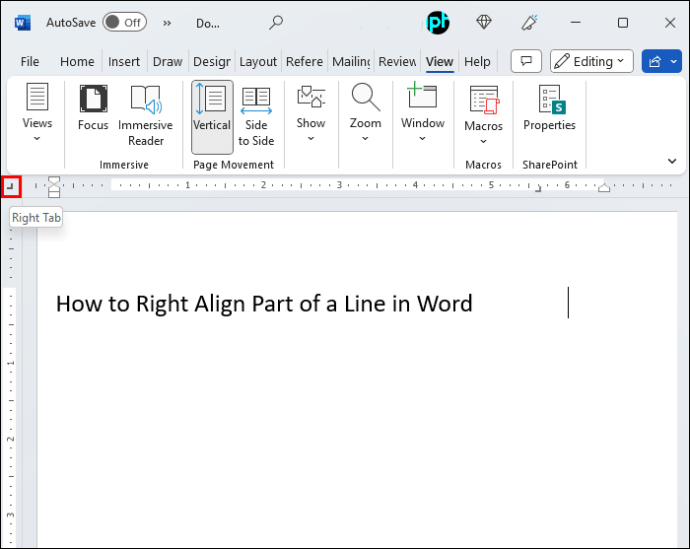Select Side to Side page movement
The width and height of the screenshot is (690, 549).
pyautogui.click(x=256, y=116)
